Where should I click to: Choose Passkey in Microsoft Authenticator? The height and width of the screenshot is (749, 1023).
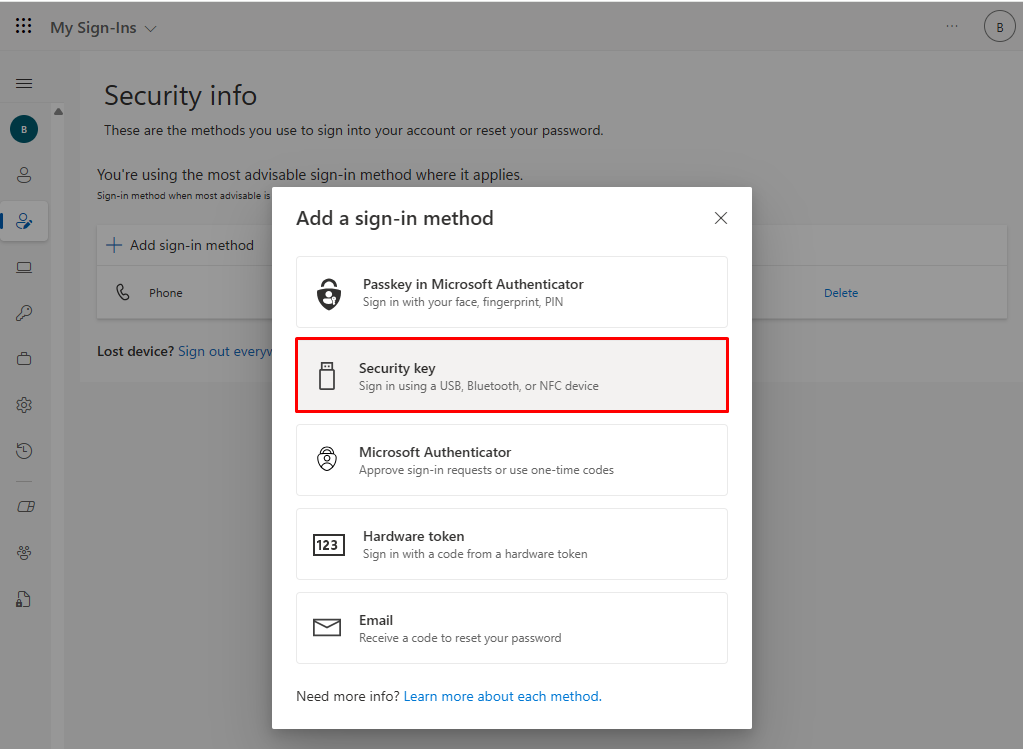coord(511,292)
